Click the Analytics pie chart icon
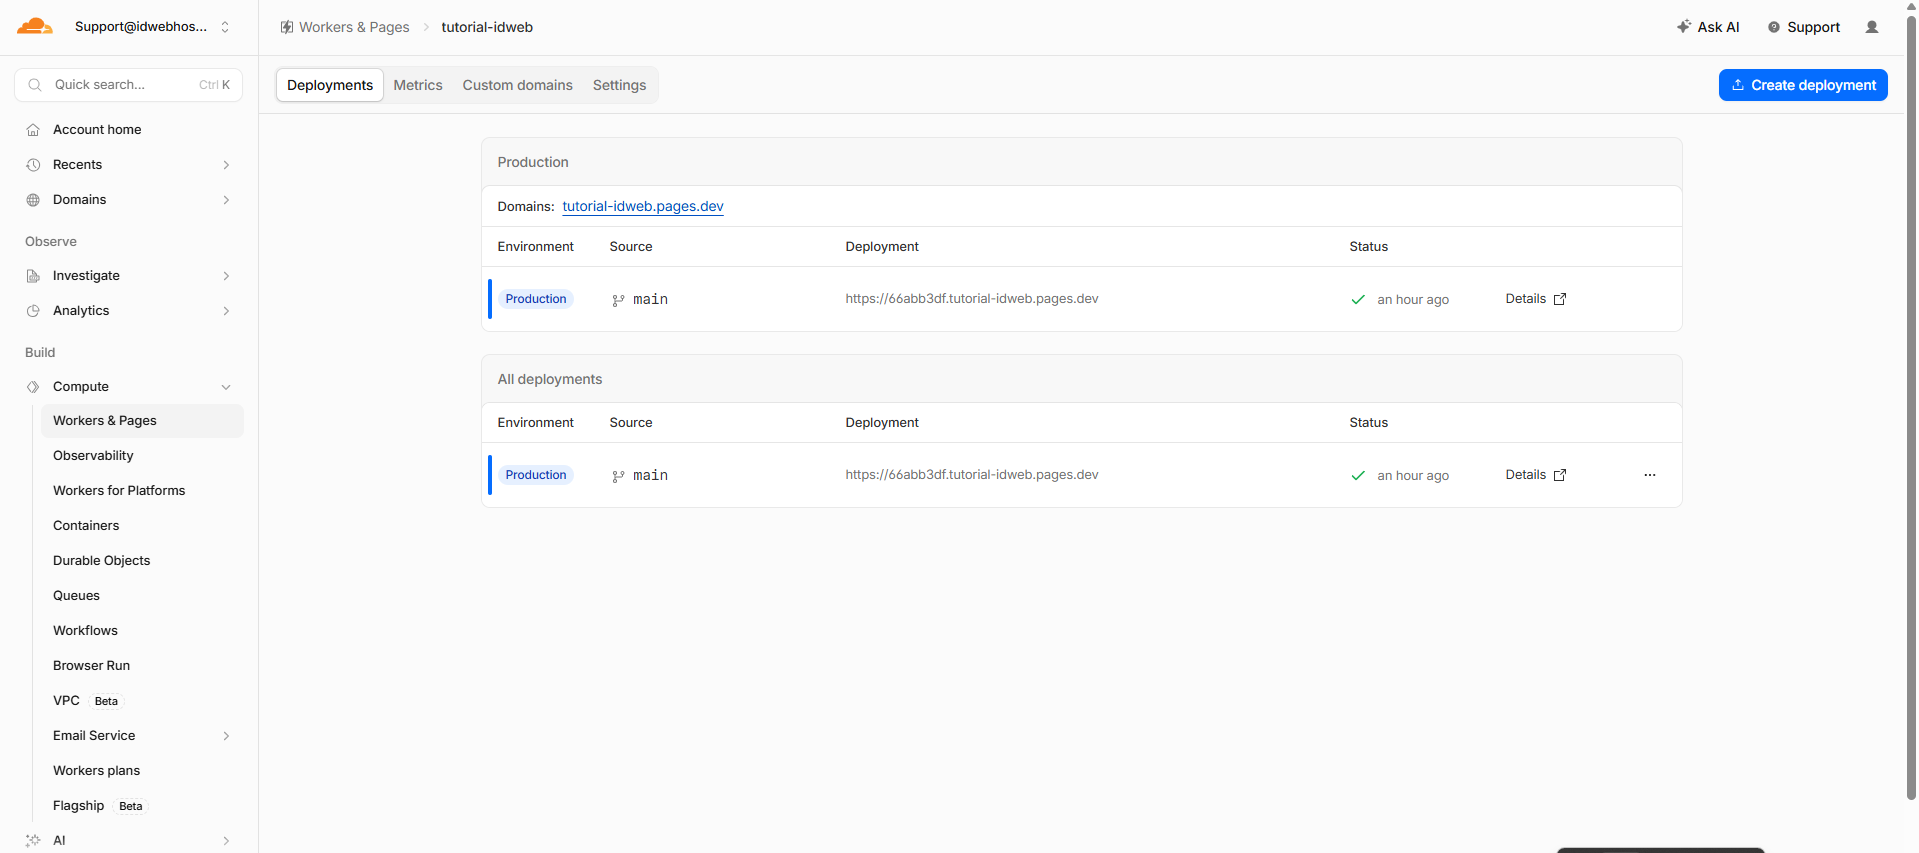1919x853 pixels. 33,311
